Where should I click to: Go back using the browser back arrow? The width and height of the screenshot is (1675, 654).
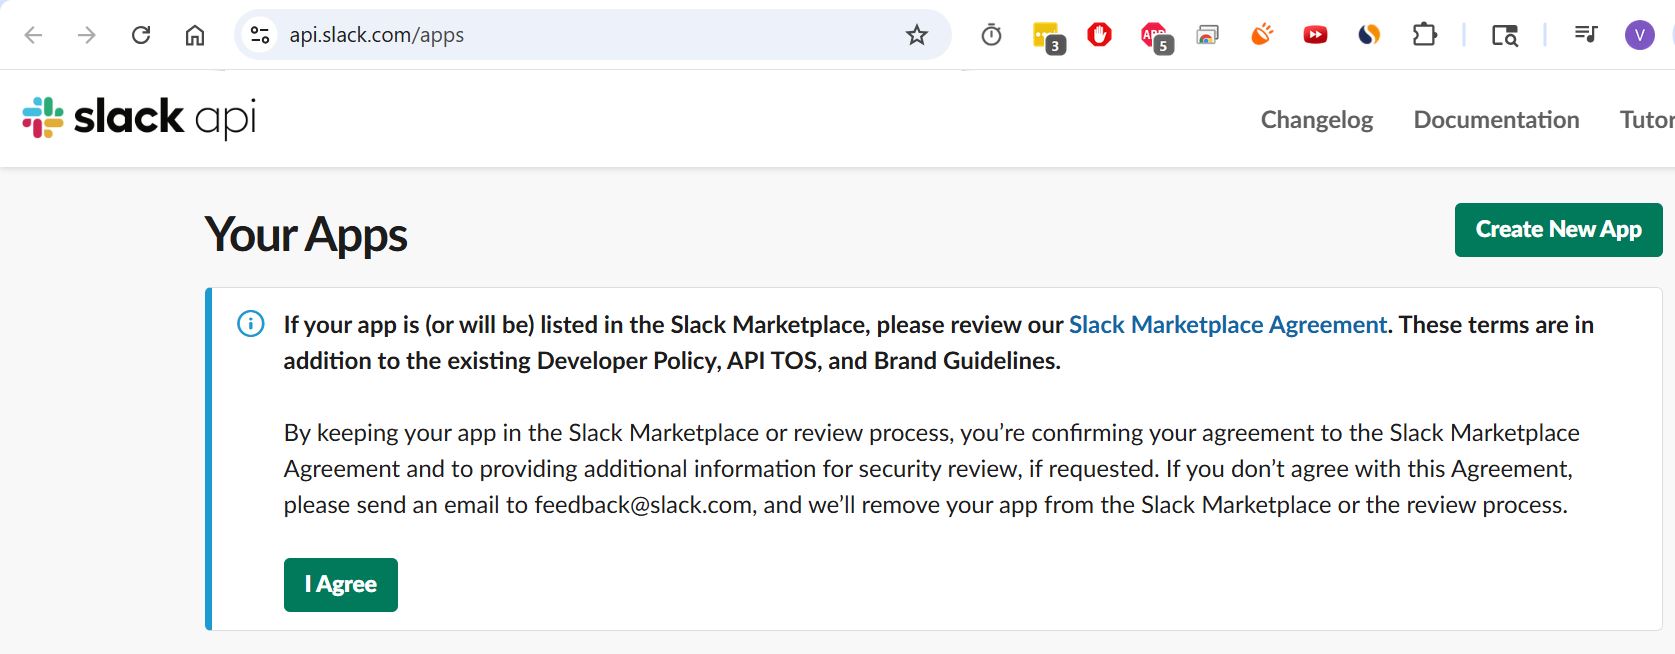coord(34,35)
